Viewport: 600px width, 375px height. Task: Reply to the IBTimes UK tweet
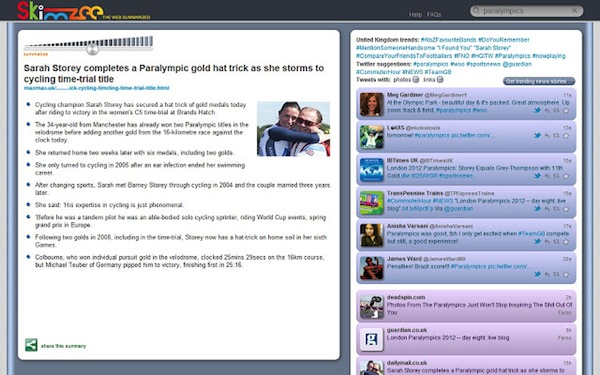pos(547,176)
